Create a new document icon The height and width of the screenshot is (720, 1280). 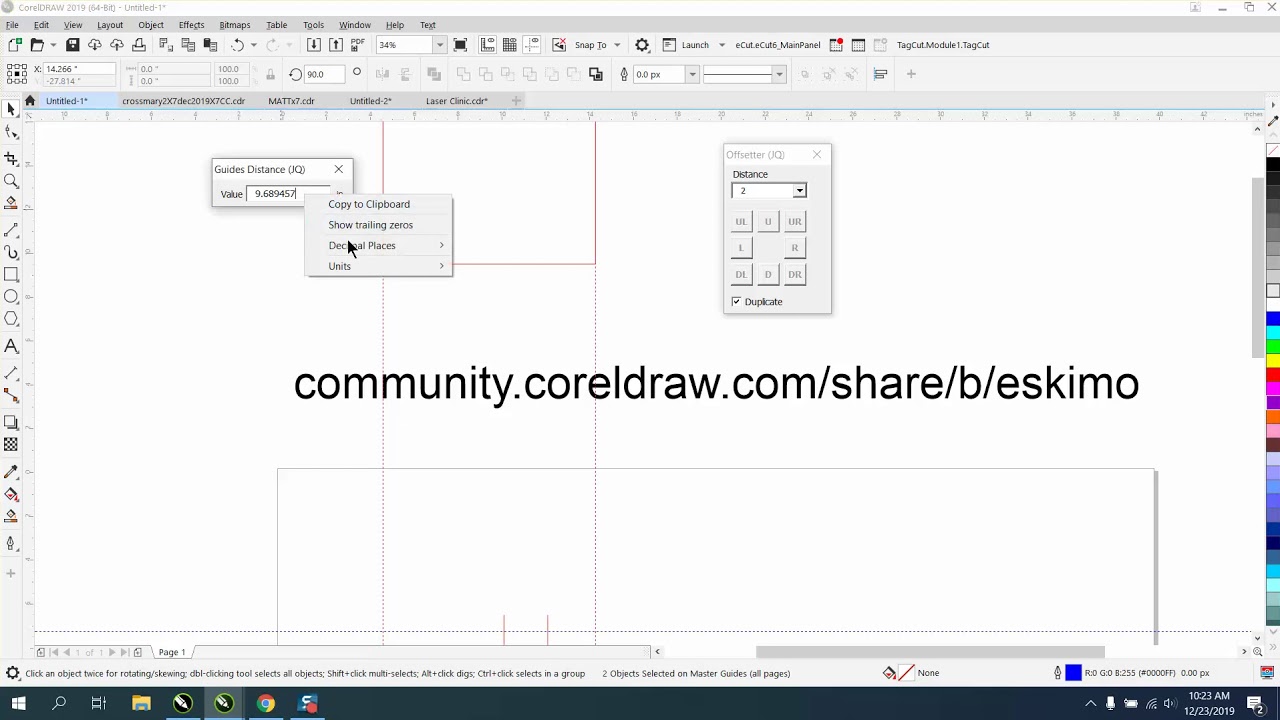(14, 45)
